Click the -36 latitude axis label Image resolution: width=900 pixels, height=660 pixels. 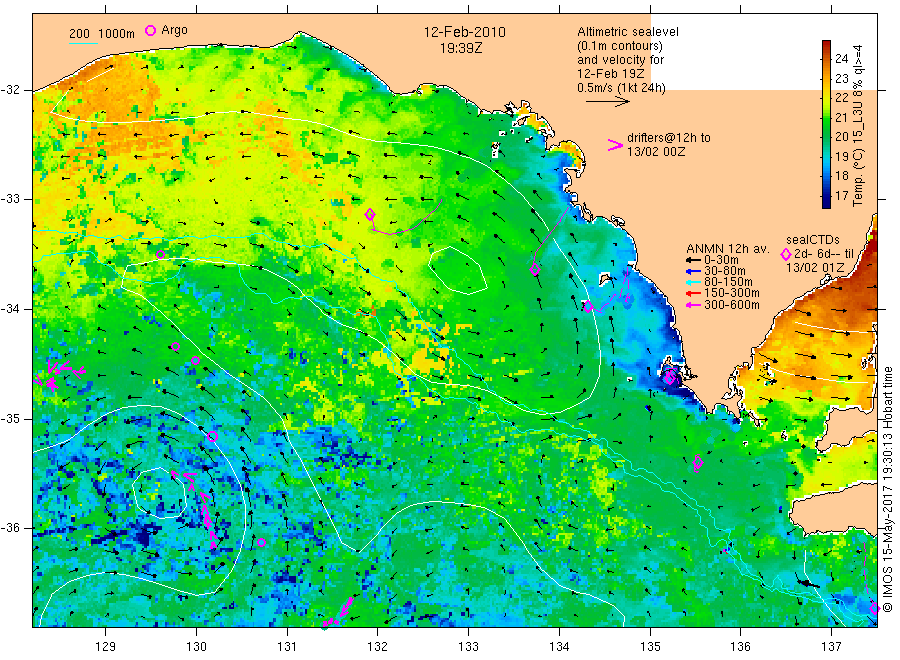pos(10,528)
